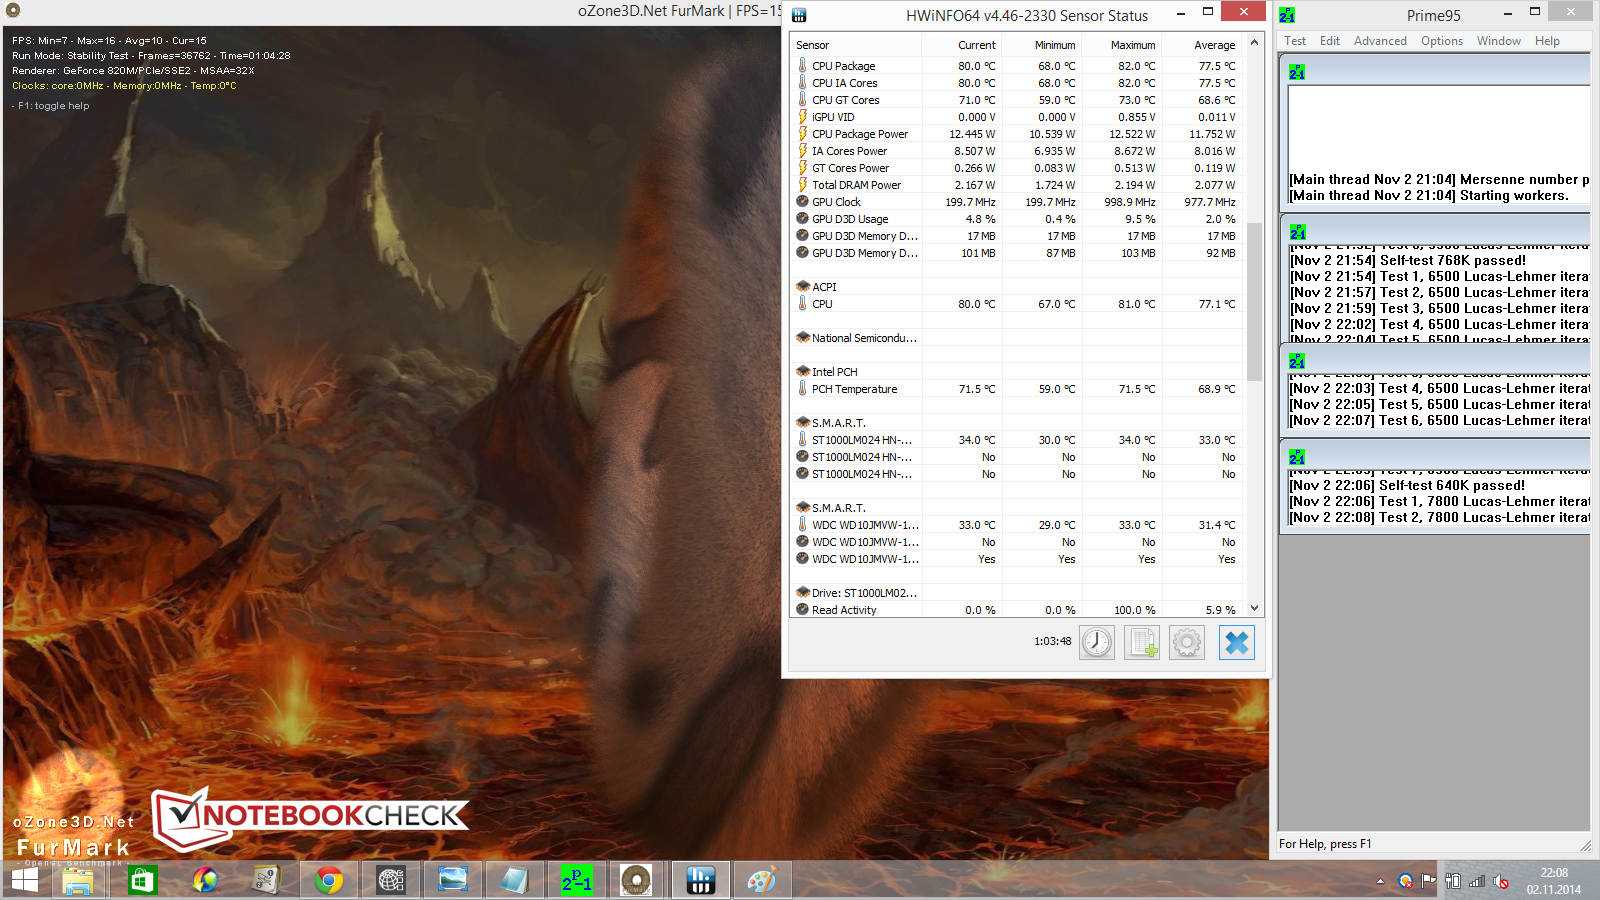
Task: Open Action Center flag in the tray
Action: pyautogui.click(x=1429, y=881)
